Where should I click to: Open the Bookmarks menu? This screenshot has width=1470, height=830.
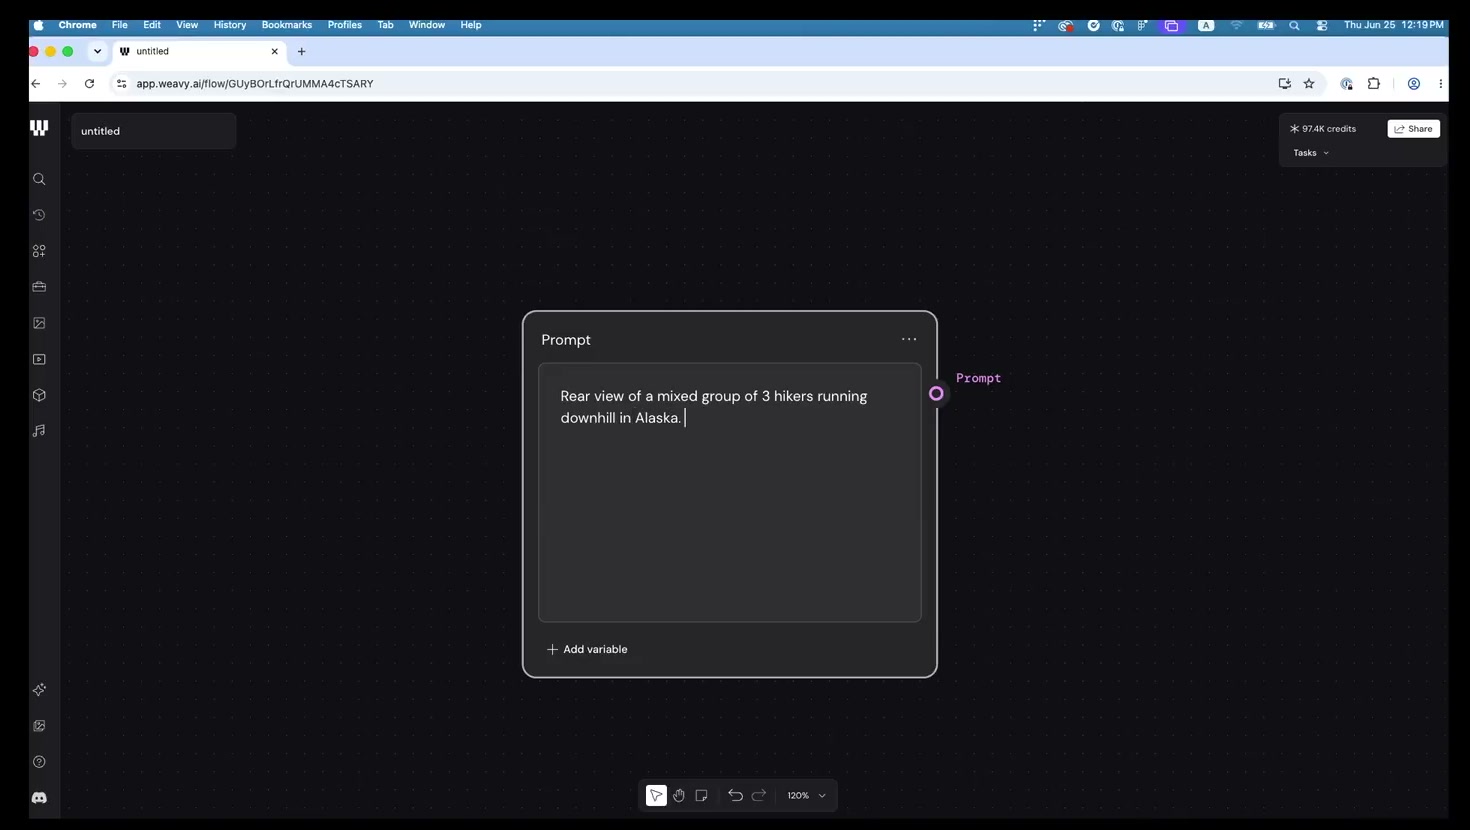287,25
